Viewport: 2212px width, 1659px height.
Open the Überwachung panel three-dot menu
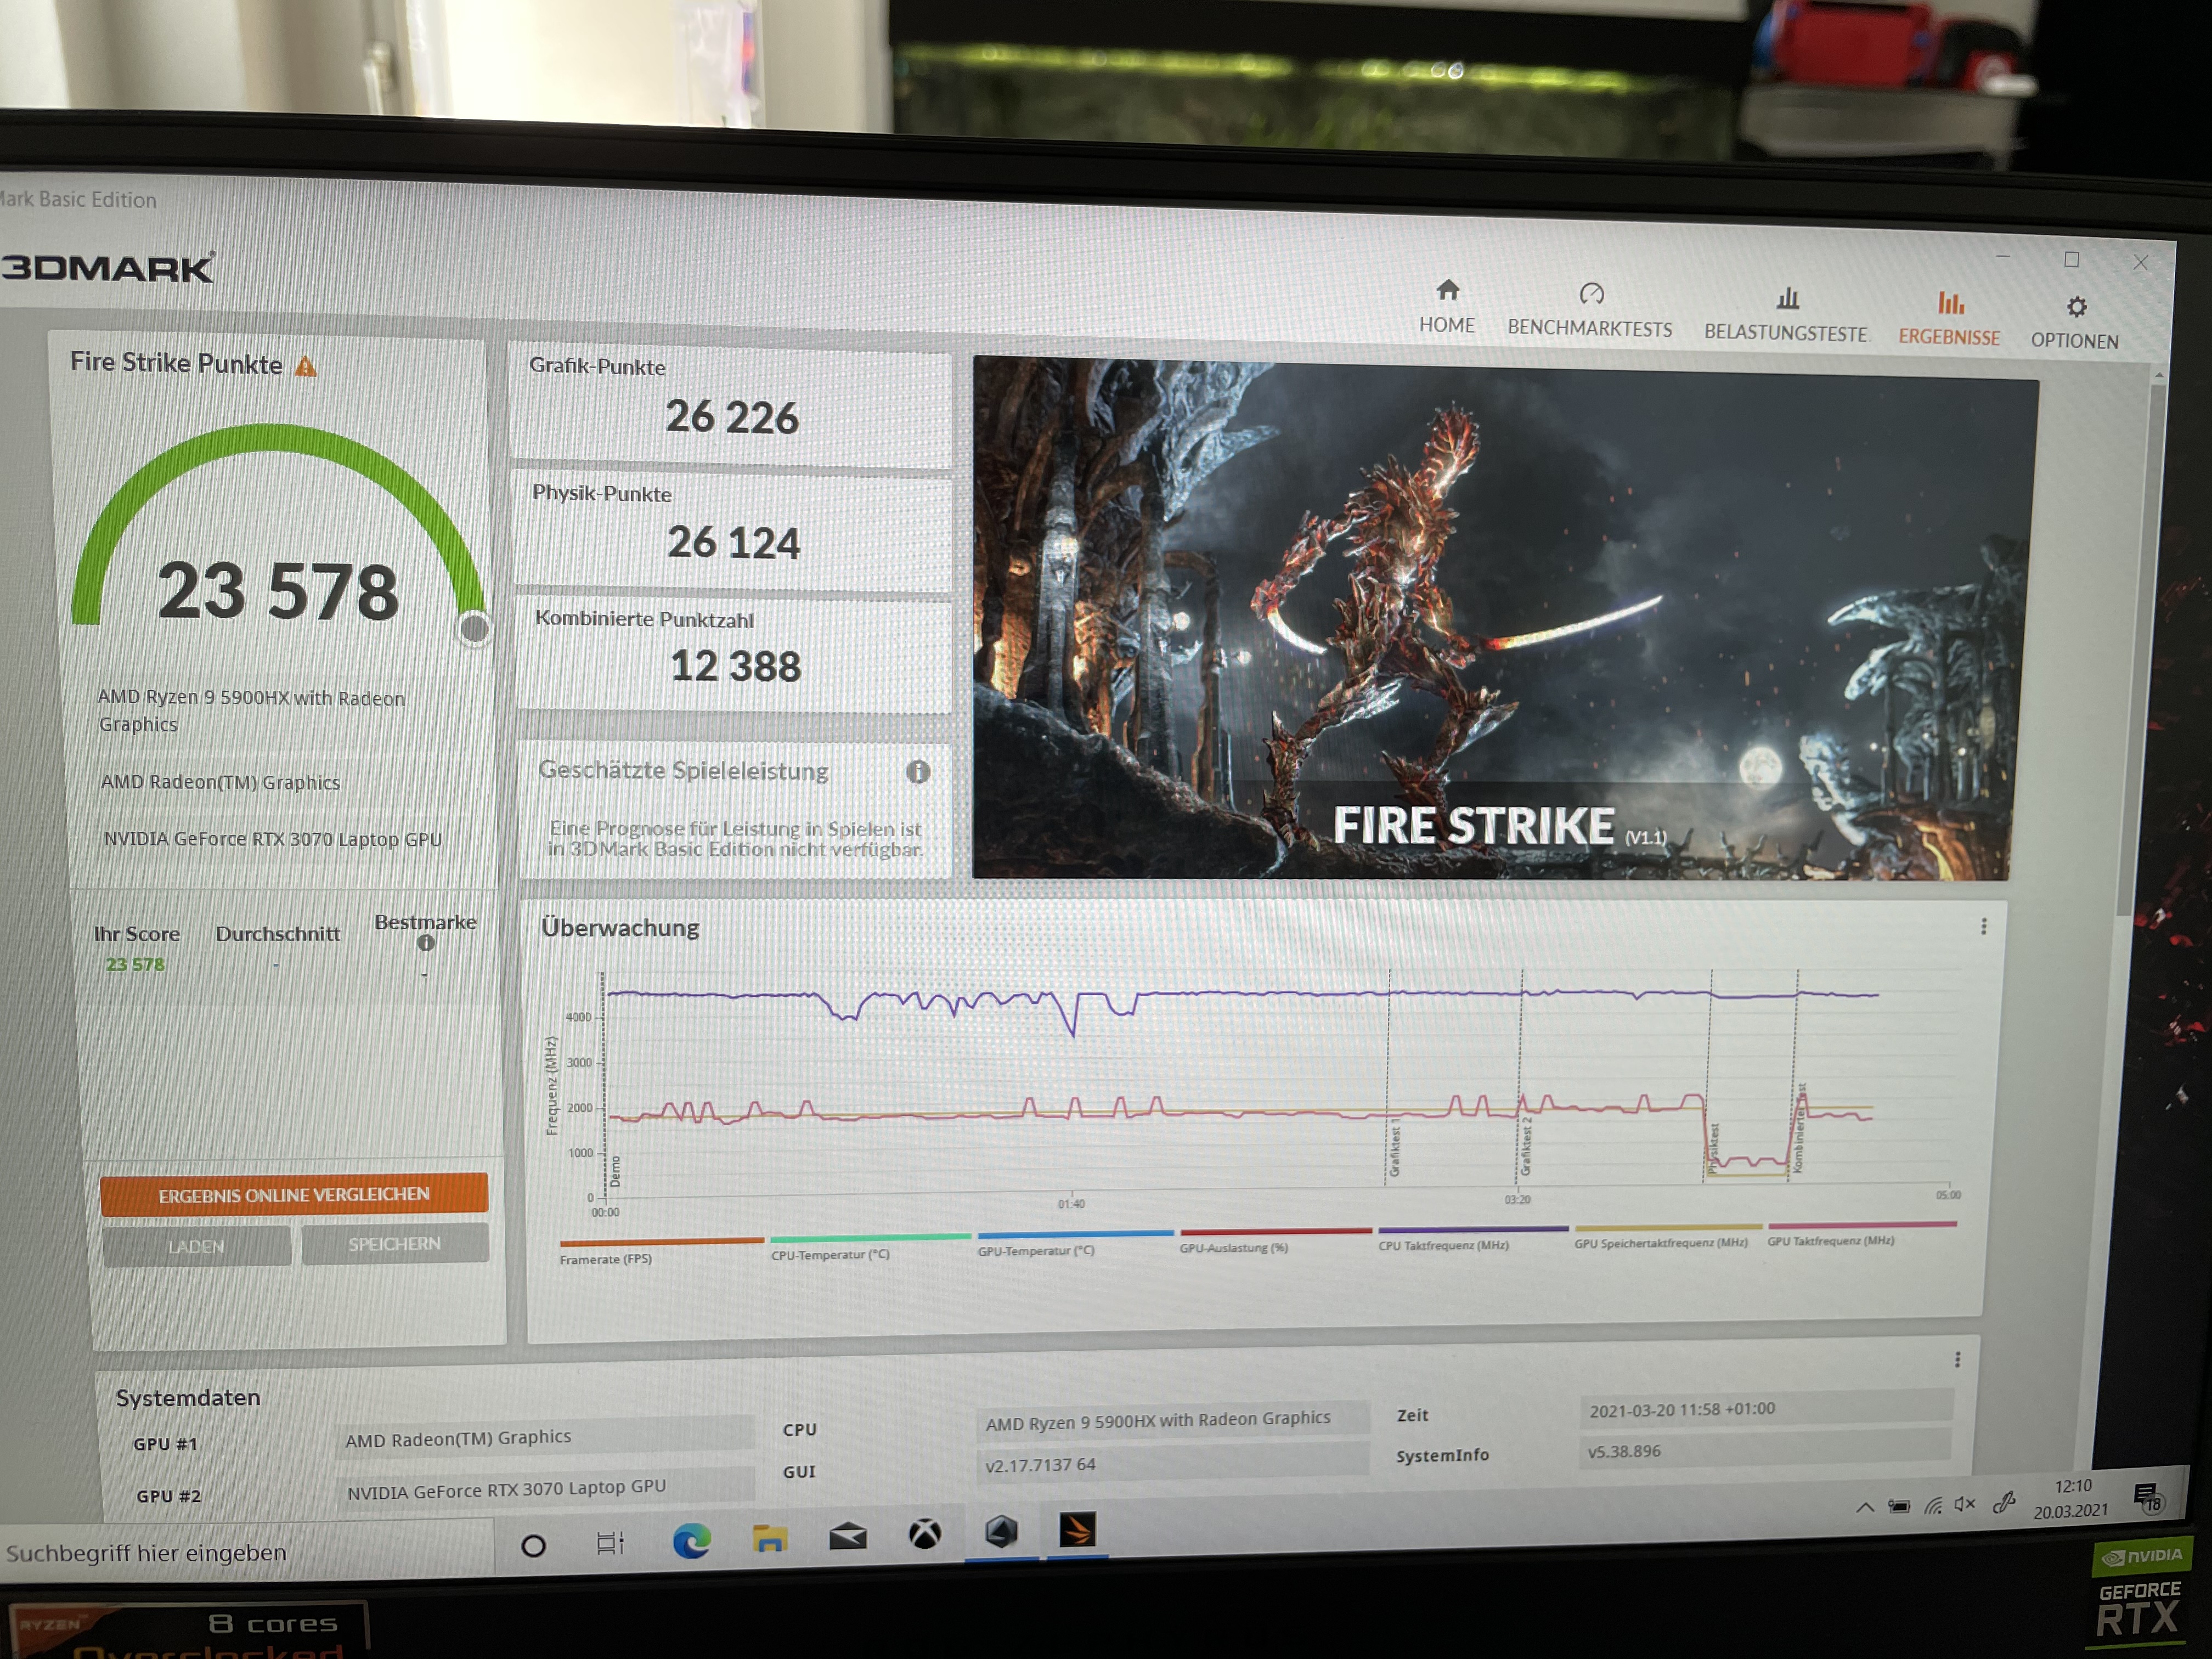point(1984,926)
